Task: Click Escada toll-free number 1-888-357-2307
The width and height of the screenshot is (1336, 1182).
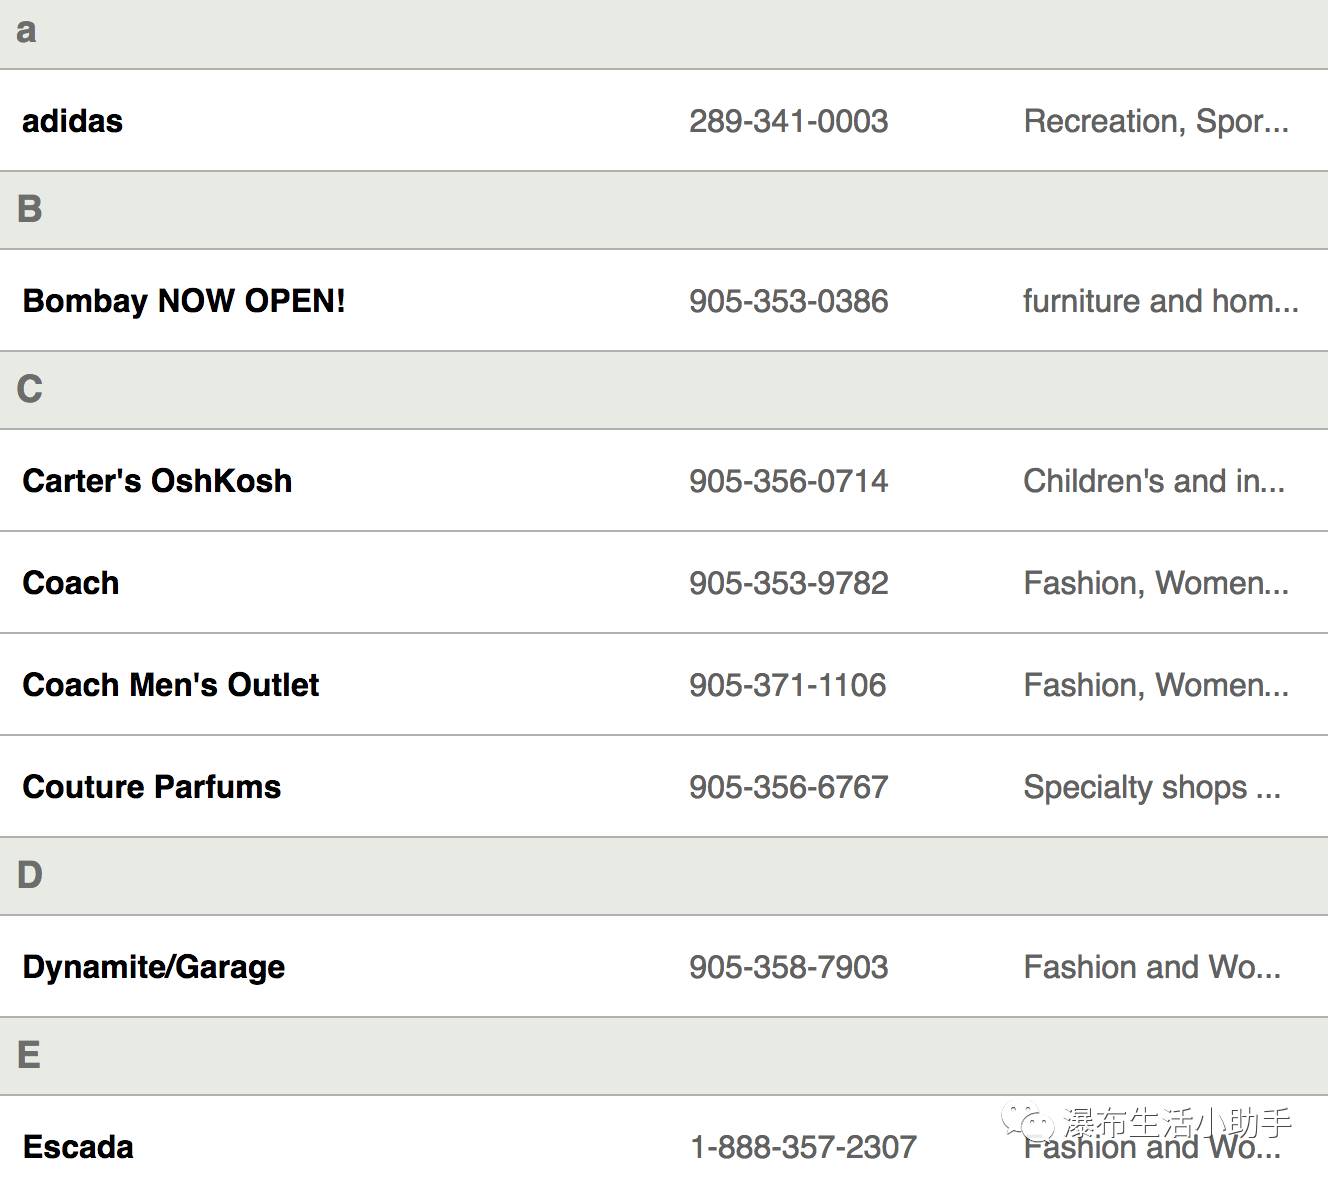Action: [x=803, y=1147]
